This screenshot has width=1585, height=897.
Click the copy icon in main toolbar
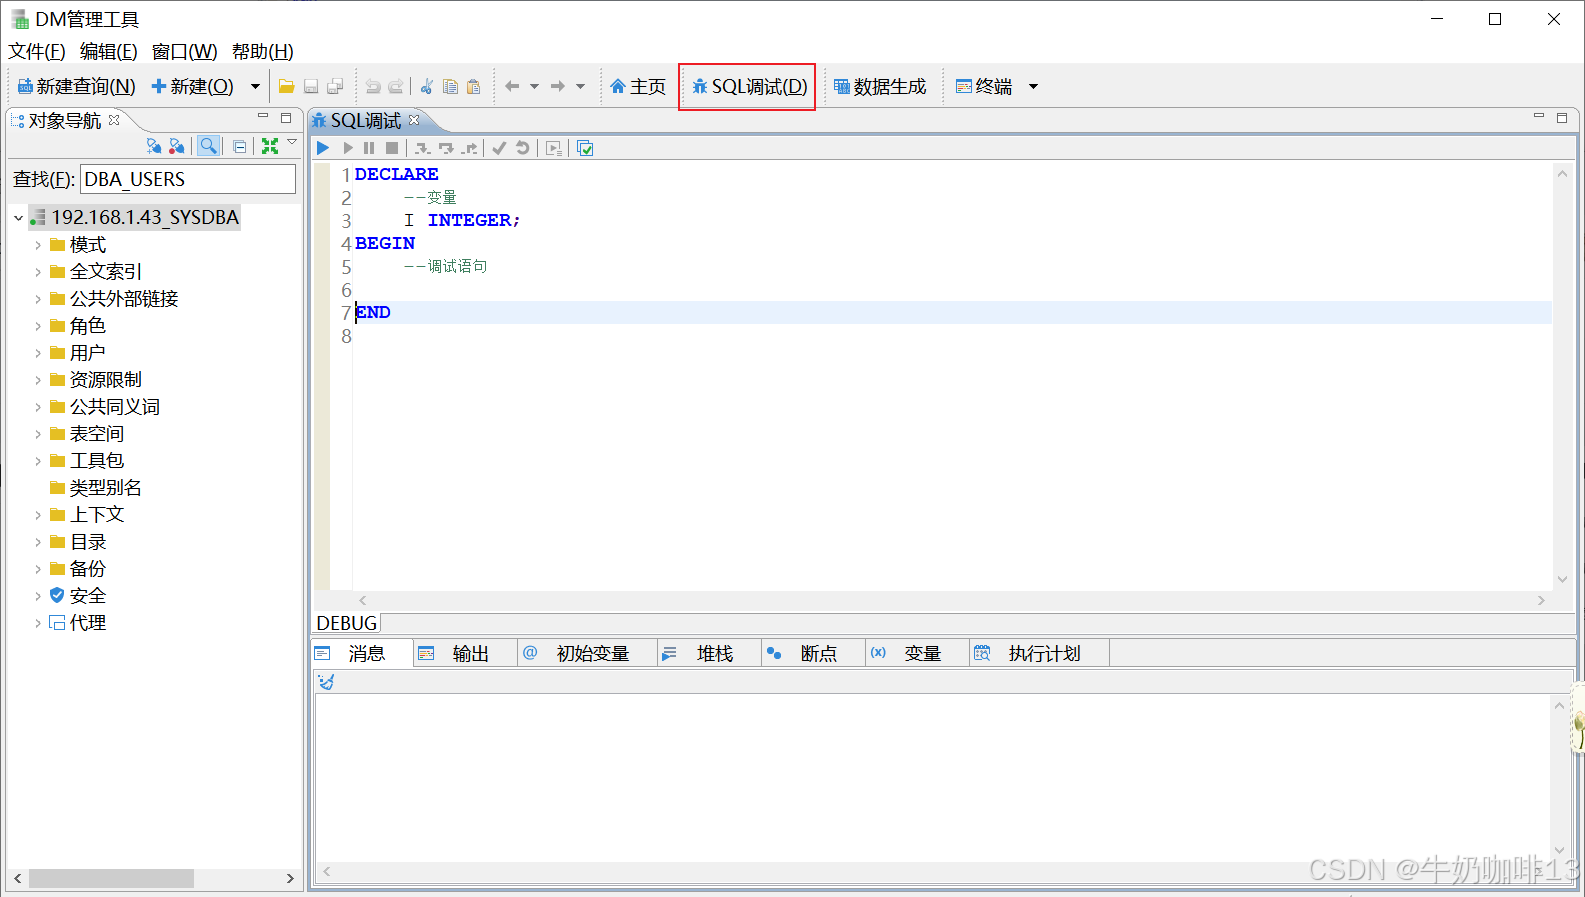tap(450, 87)
